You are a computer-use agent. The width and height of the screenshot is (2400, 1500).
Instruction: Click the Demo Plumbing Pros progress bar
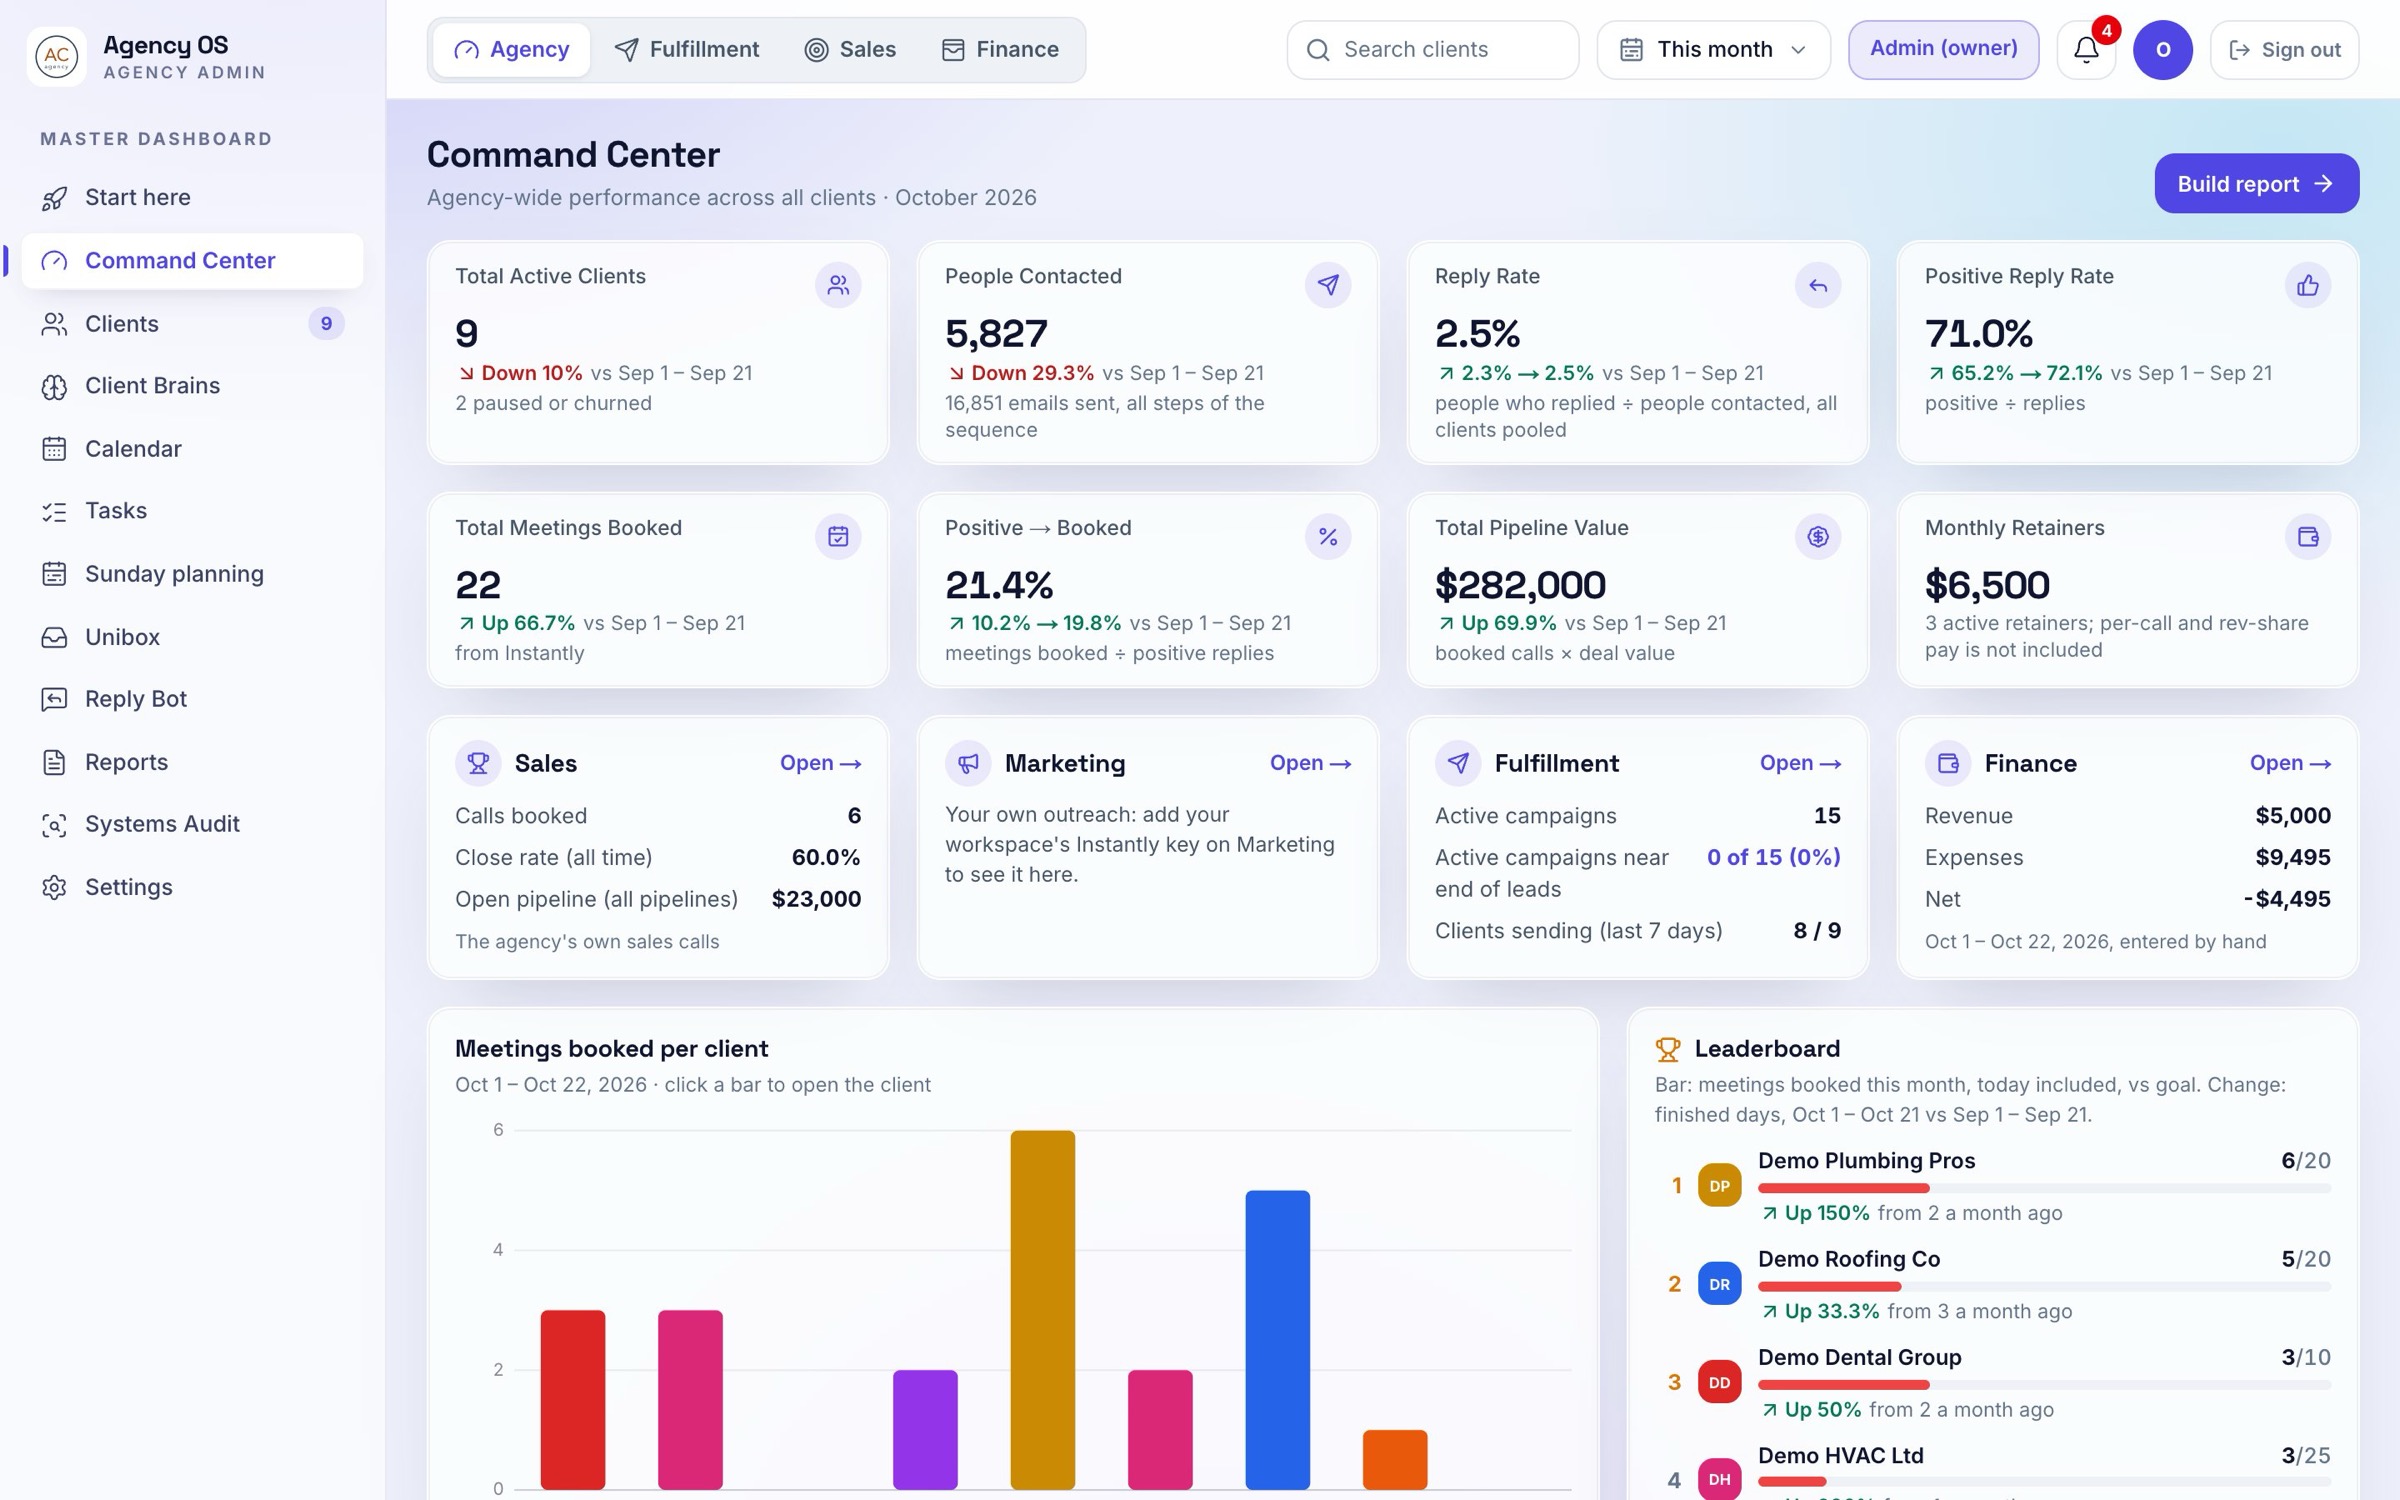tap(2044, 1188)
